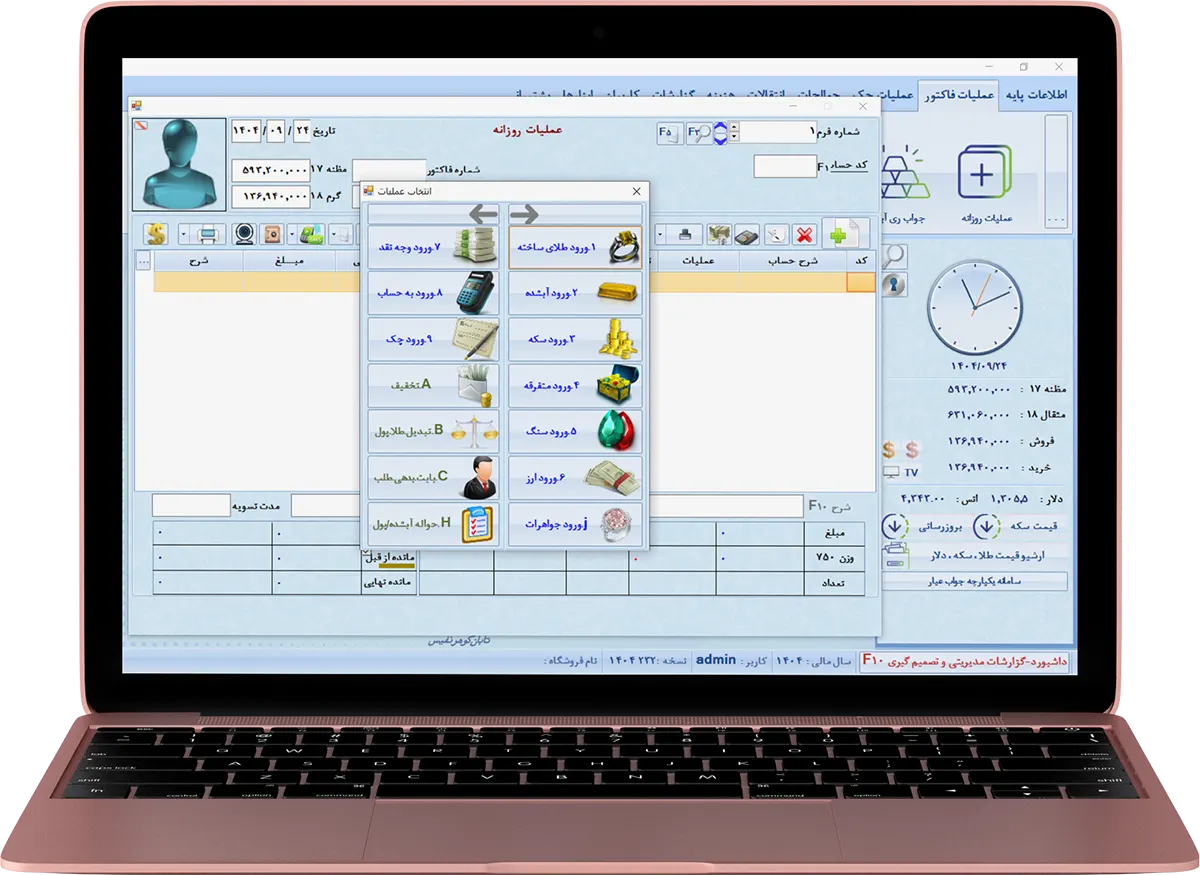Click the green plus new row icon
The width and height of the screenshot is (1200, 875).
point(838,235)
